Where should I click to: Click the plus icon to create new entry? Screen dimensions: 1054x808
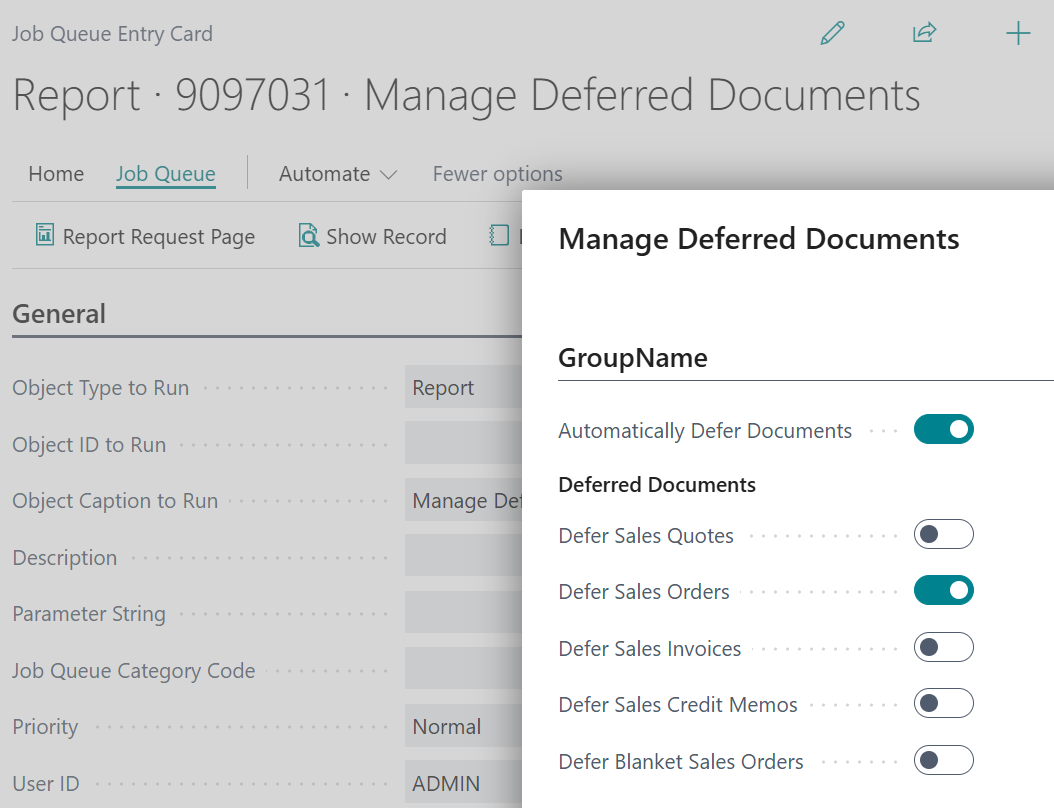pos(1018,33)
